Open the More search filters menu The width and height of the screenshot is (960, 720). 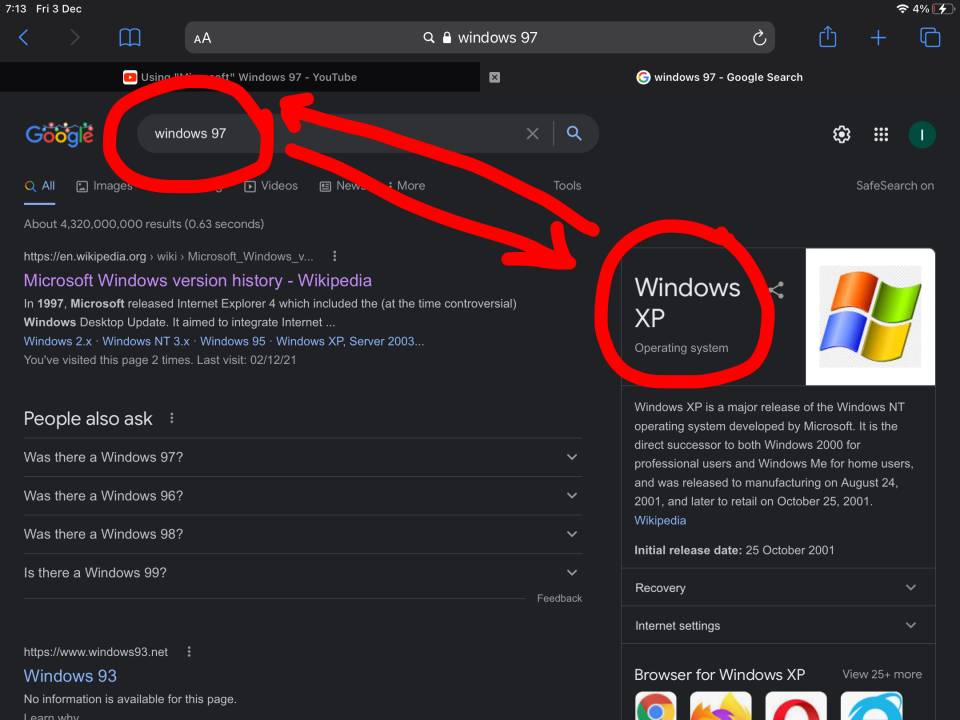pos(407,186)
